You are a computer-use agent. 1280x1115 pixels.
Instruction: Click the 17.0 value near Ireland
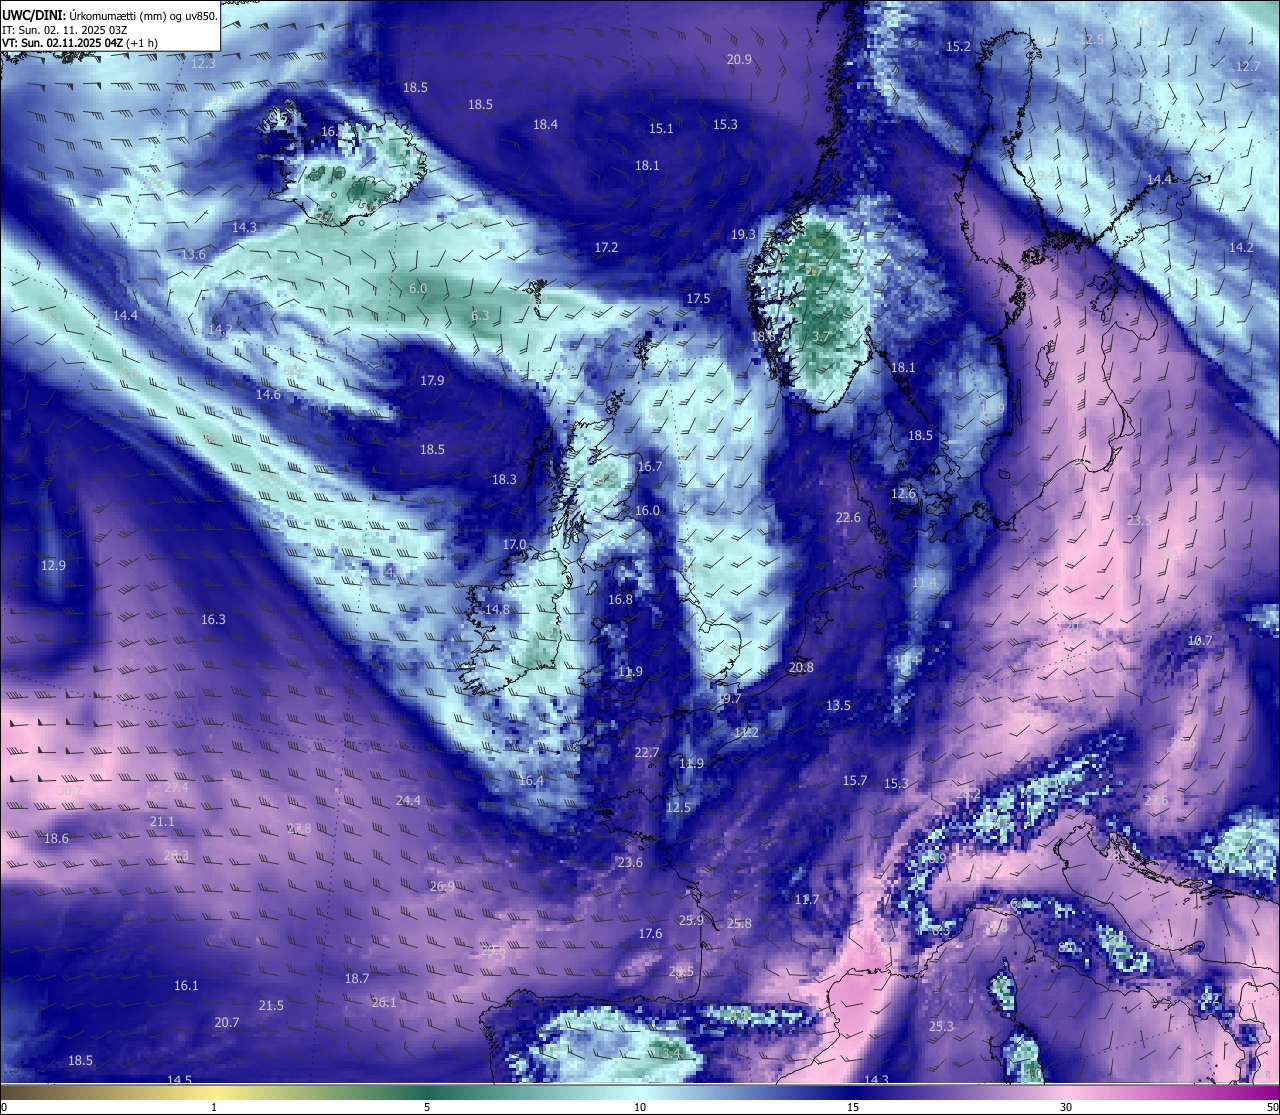pyautogui.click(x=514, y=545)
